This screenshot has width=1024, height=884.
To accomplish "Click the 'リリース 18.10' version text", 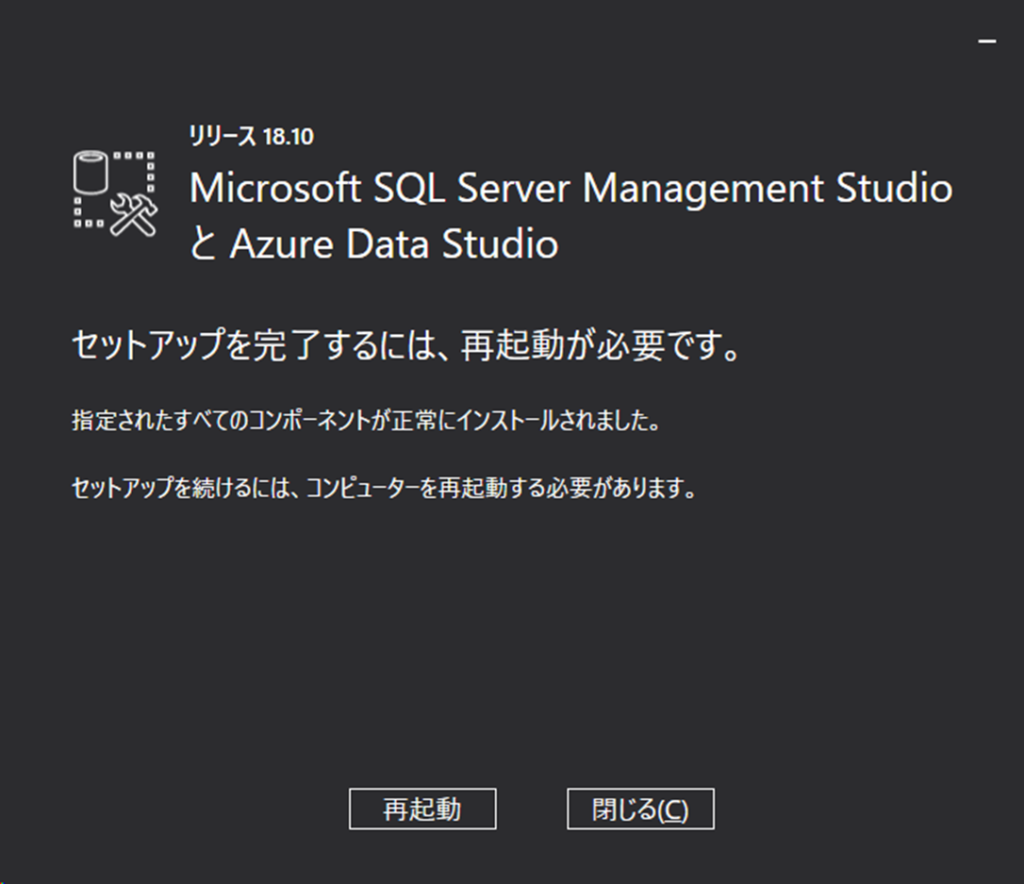I will tap(251, 136).
